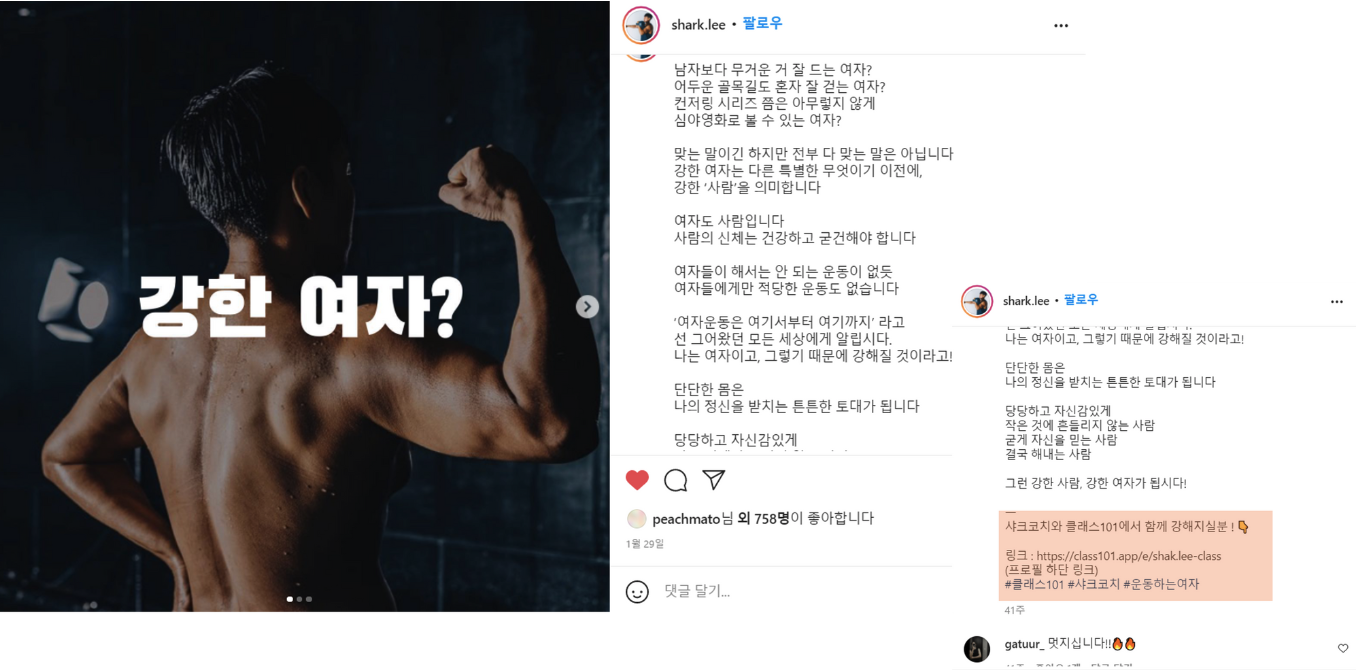
Task: Click the 강한 여자? post image
Action: coord(304,306)
